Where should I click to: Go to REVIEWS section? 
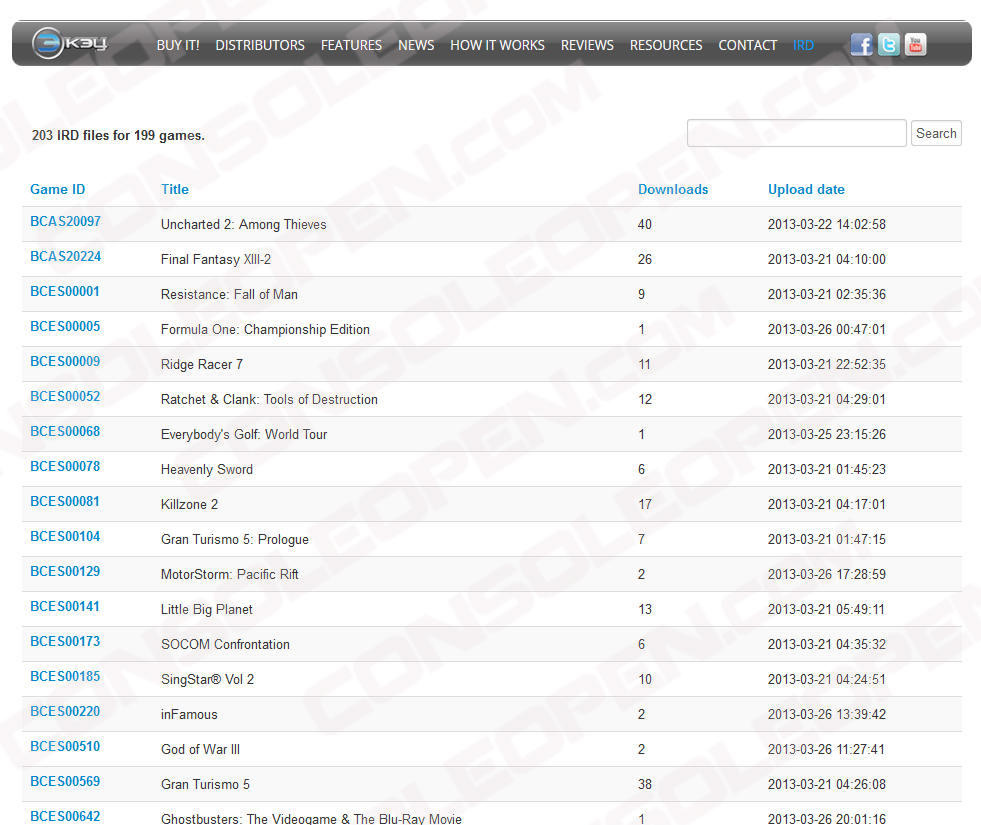[587, 46]
